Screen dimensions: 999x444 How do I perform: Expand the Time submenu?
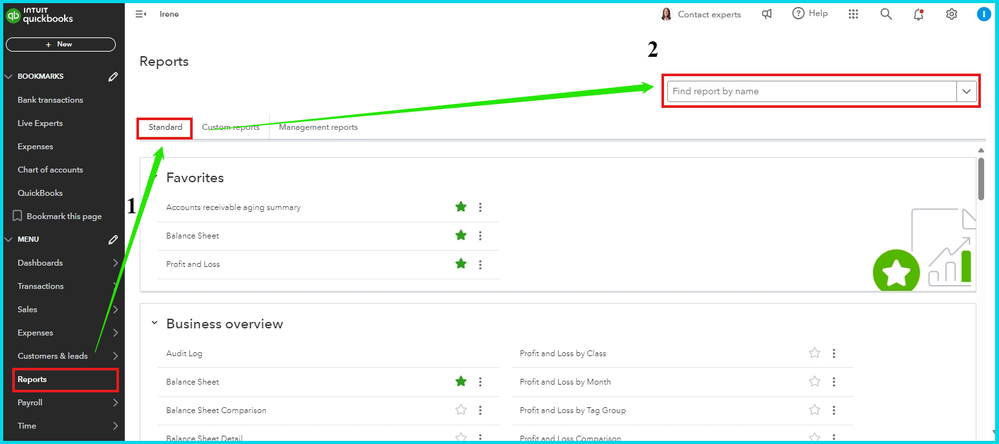pos(115,426)
